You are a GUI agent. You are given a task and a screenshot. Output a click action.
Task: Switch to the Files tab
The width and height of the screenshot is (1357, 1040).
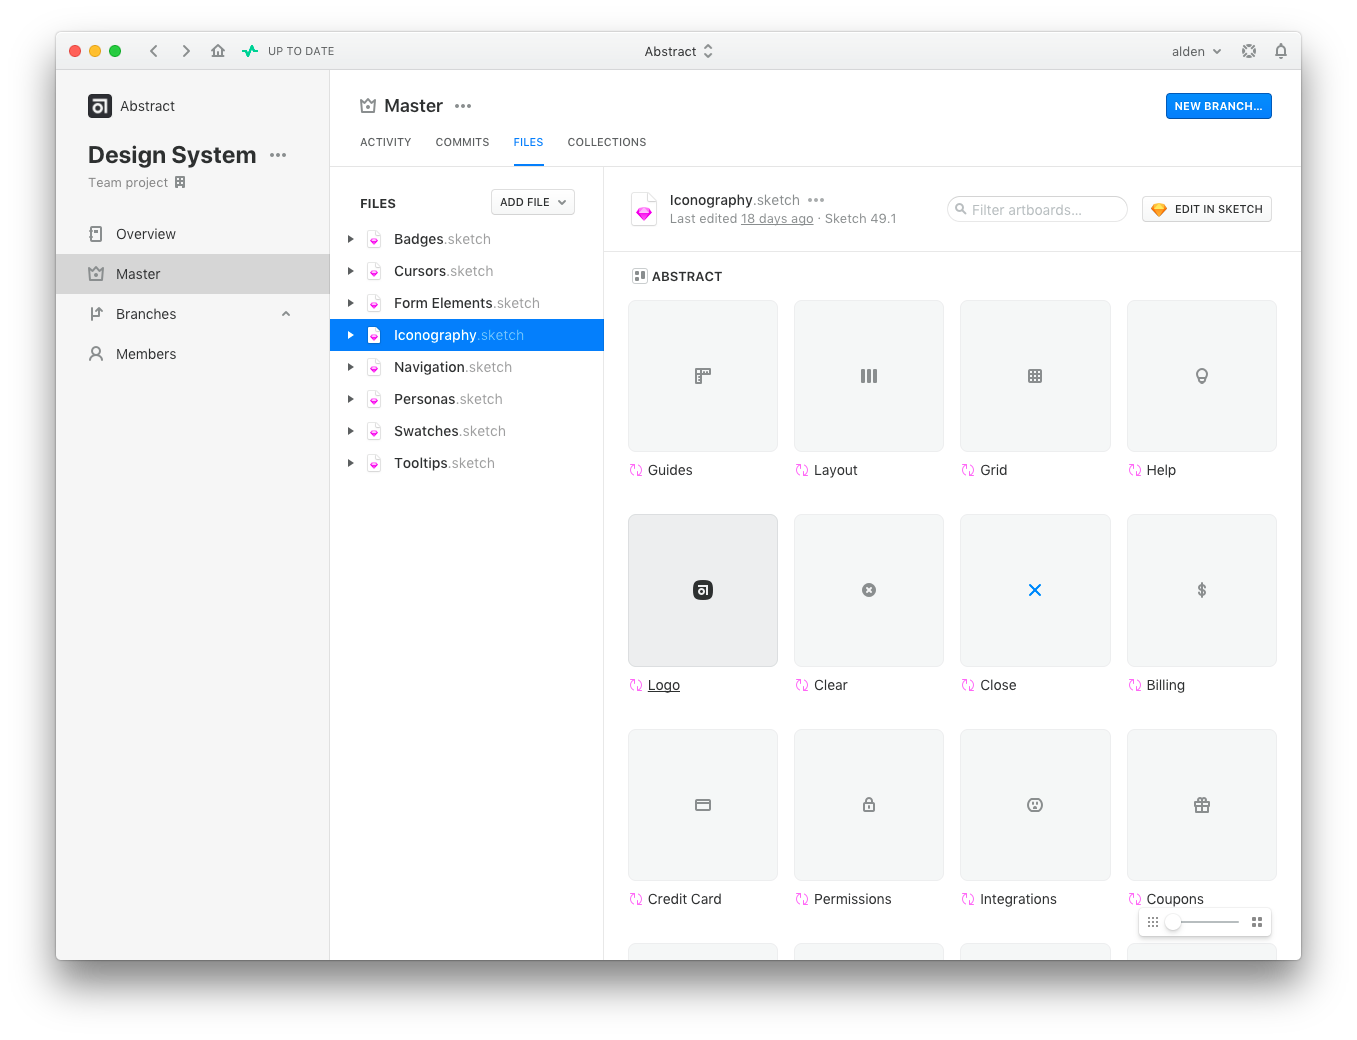[528, 142]
